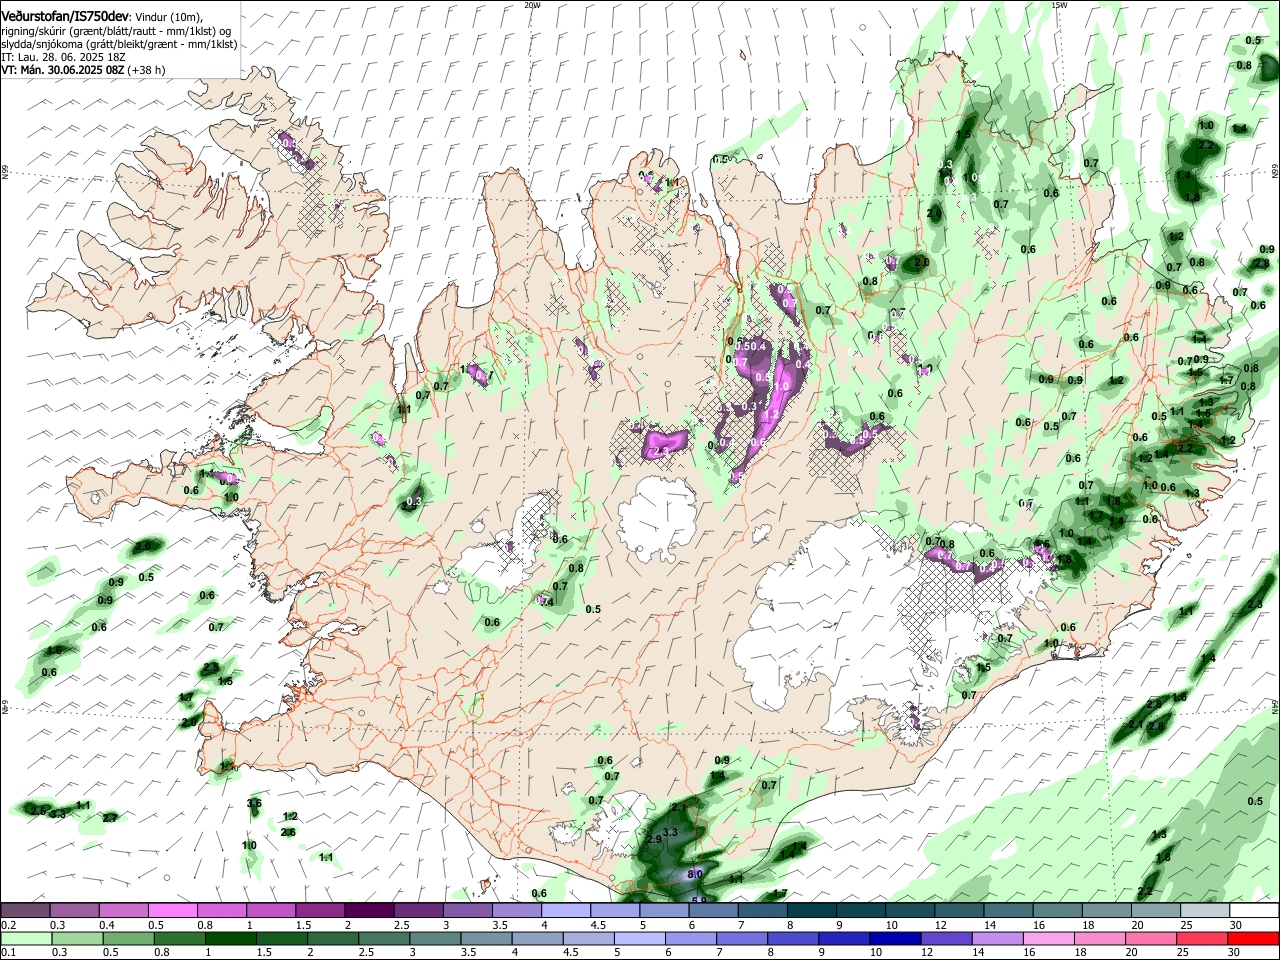This screenshot has height=960, width=1280.
Task: Select the 6 swatch in the upper scale
Action: (x=712, y=910)
